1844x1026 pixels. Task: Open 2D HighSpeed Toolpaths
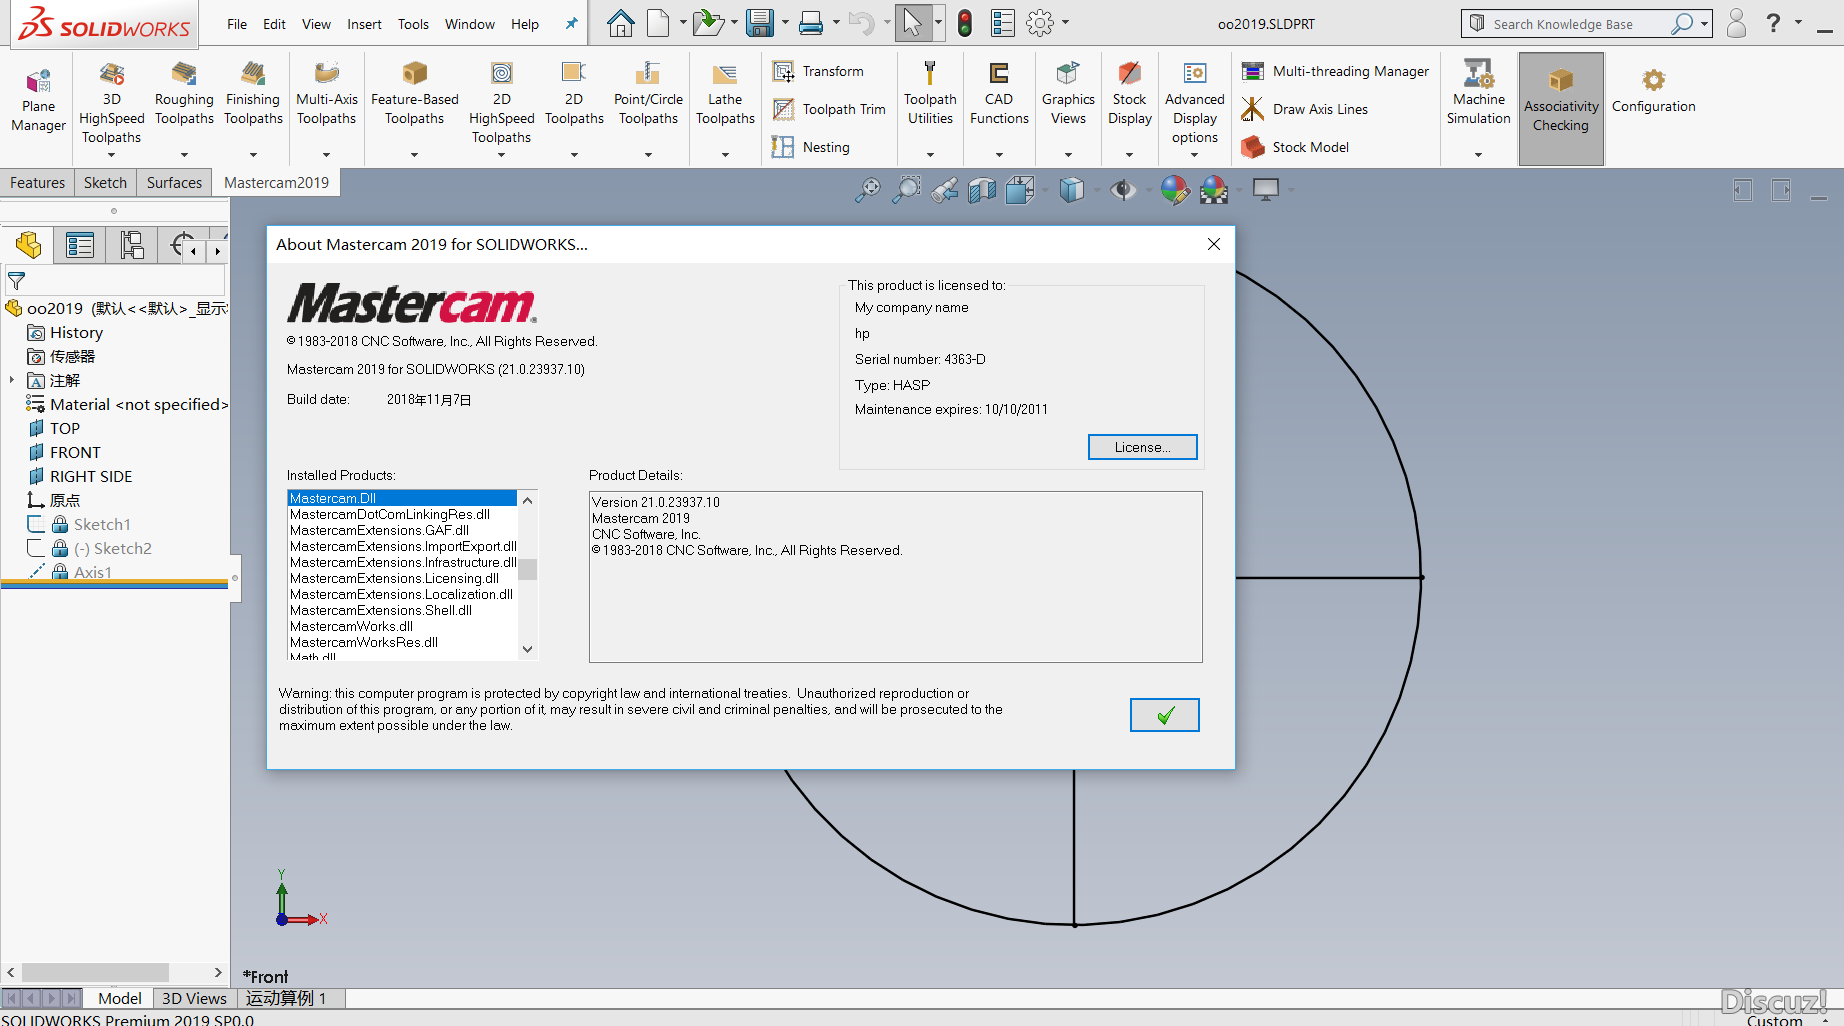point(501,103)
